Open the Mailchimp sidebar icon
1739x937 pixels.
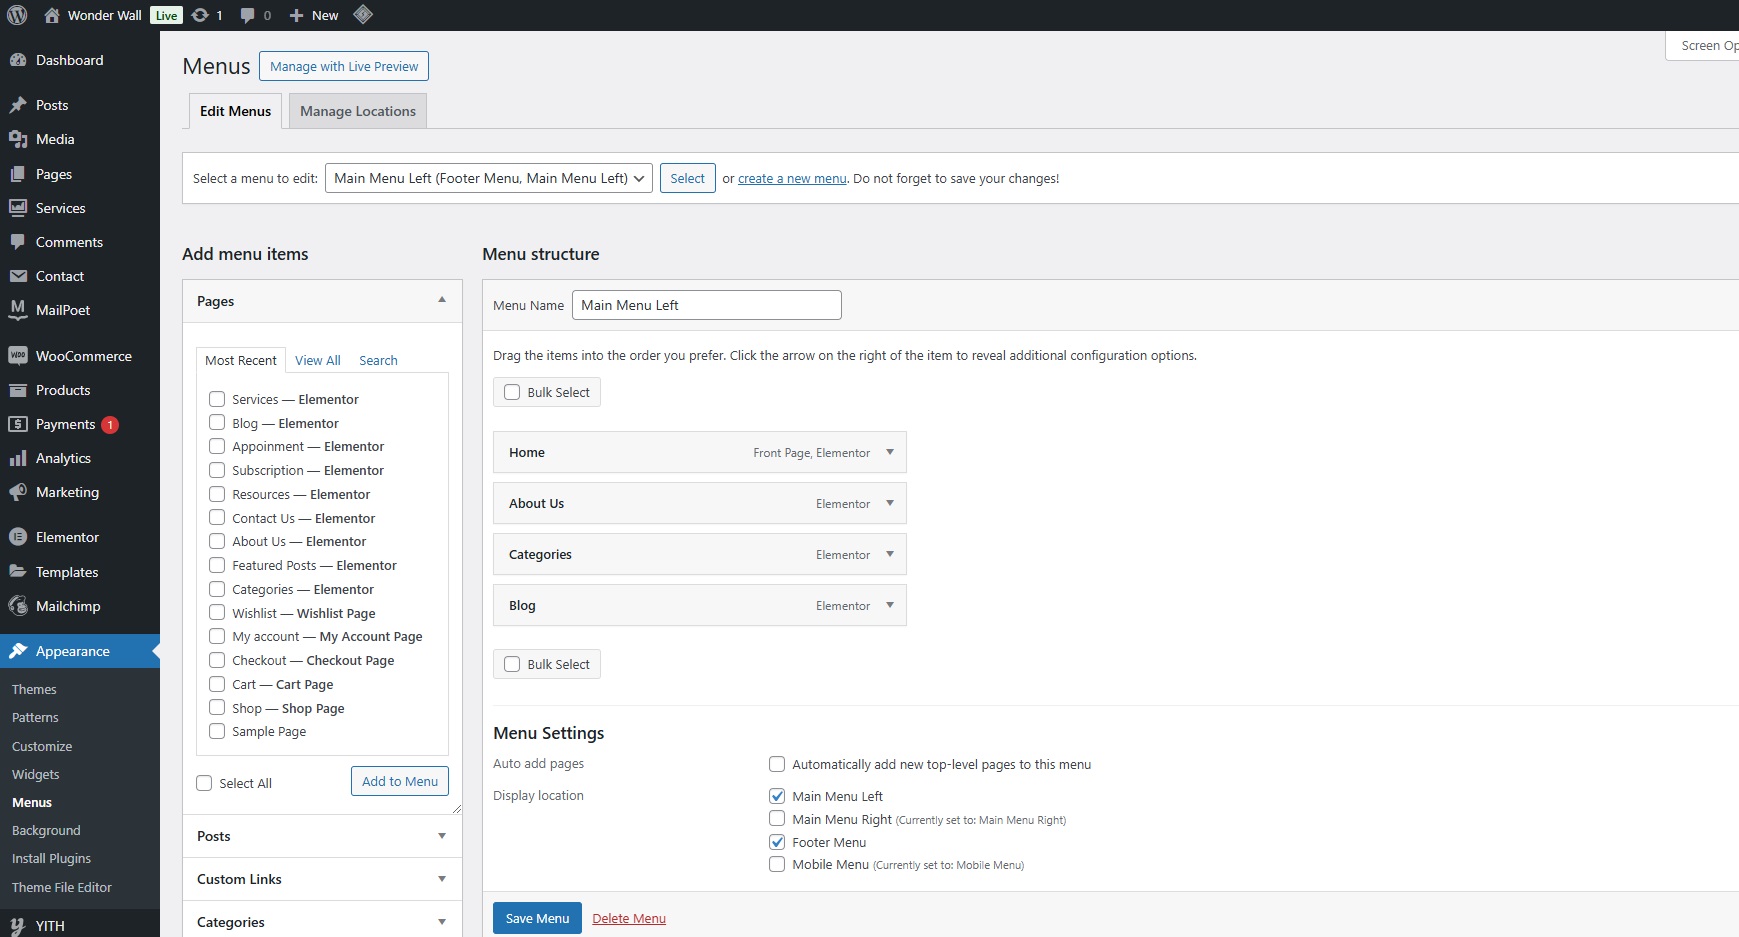coord(17,606)
